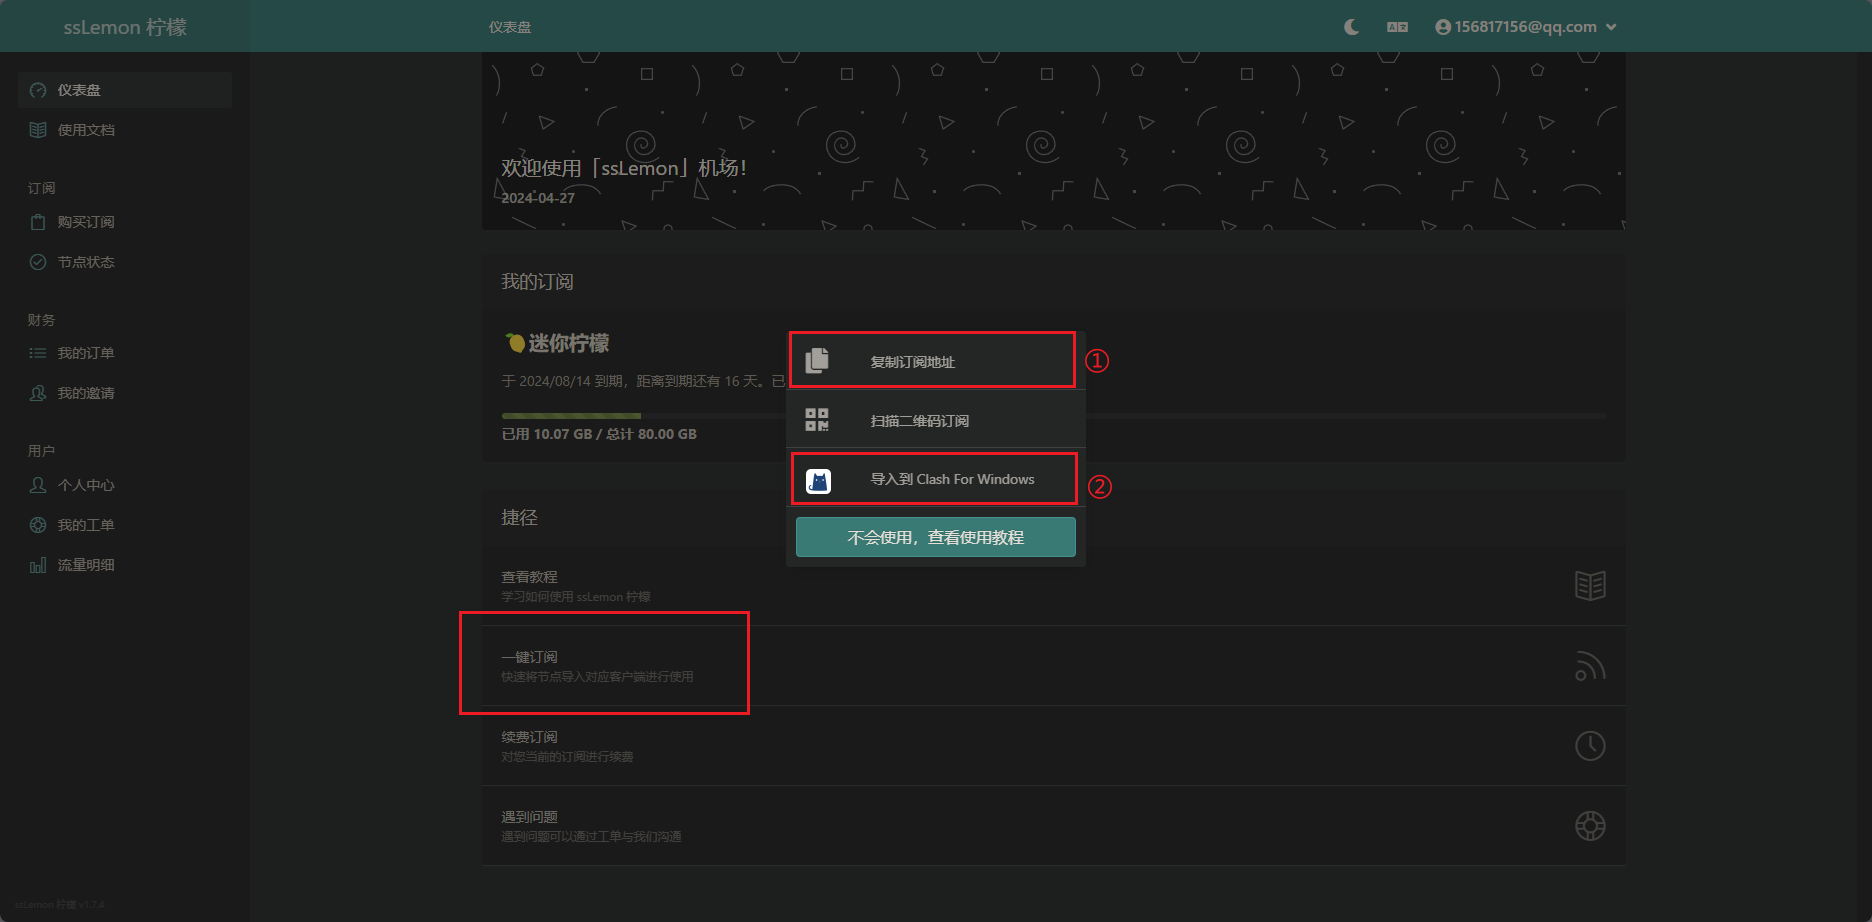This screenshot has width=1872, height=922.
Task: Click the list icon beside 我的订单
Action: click(x=38, y=353)
